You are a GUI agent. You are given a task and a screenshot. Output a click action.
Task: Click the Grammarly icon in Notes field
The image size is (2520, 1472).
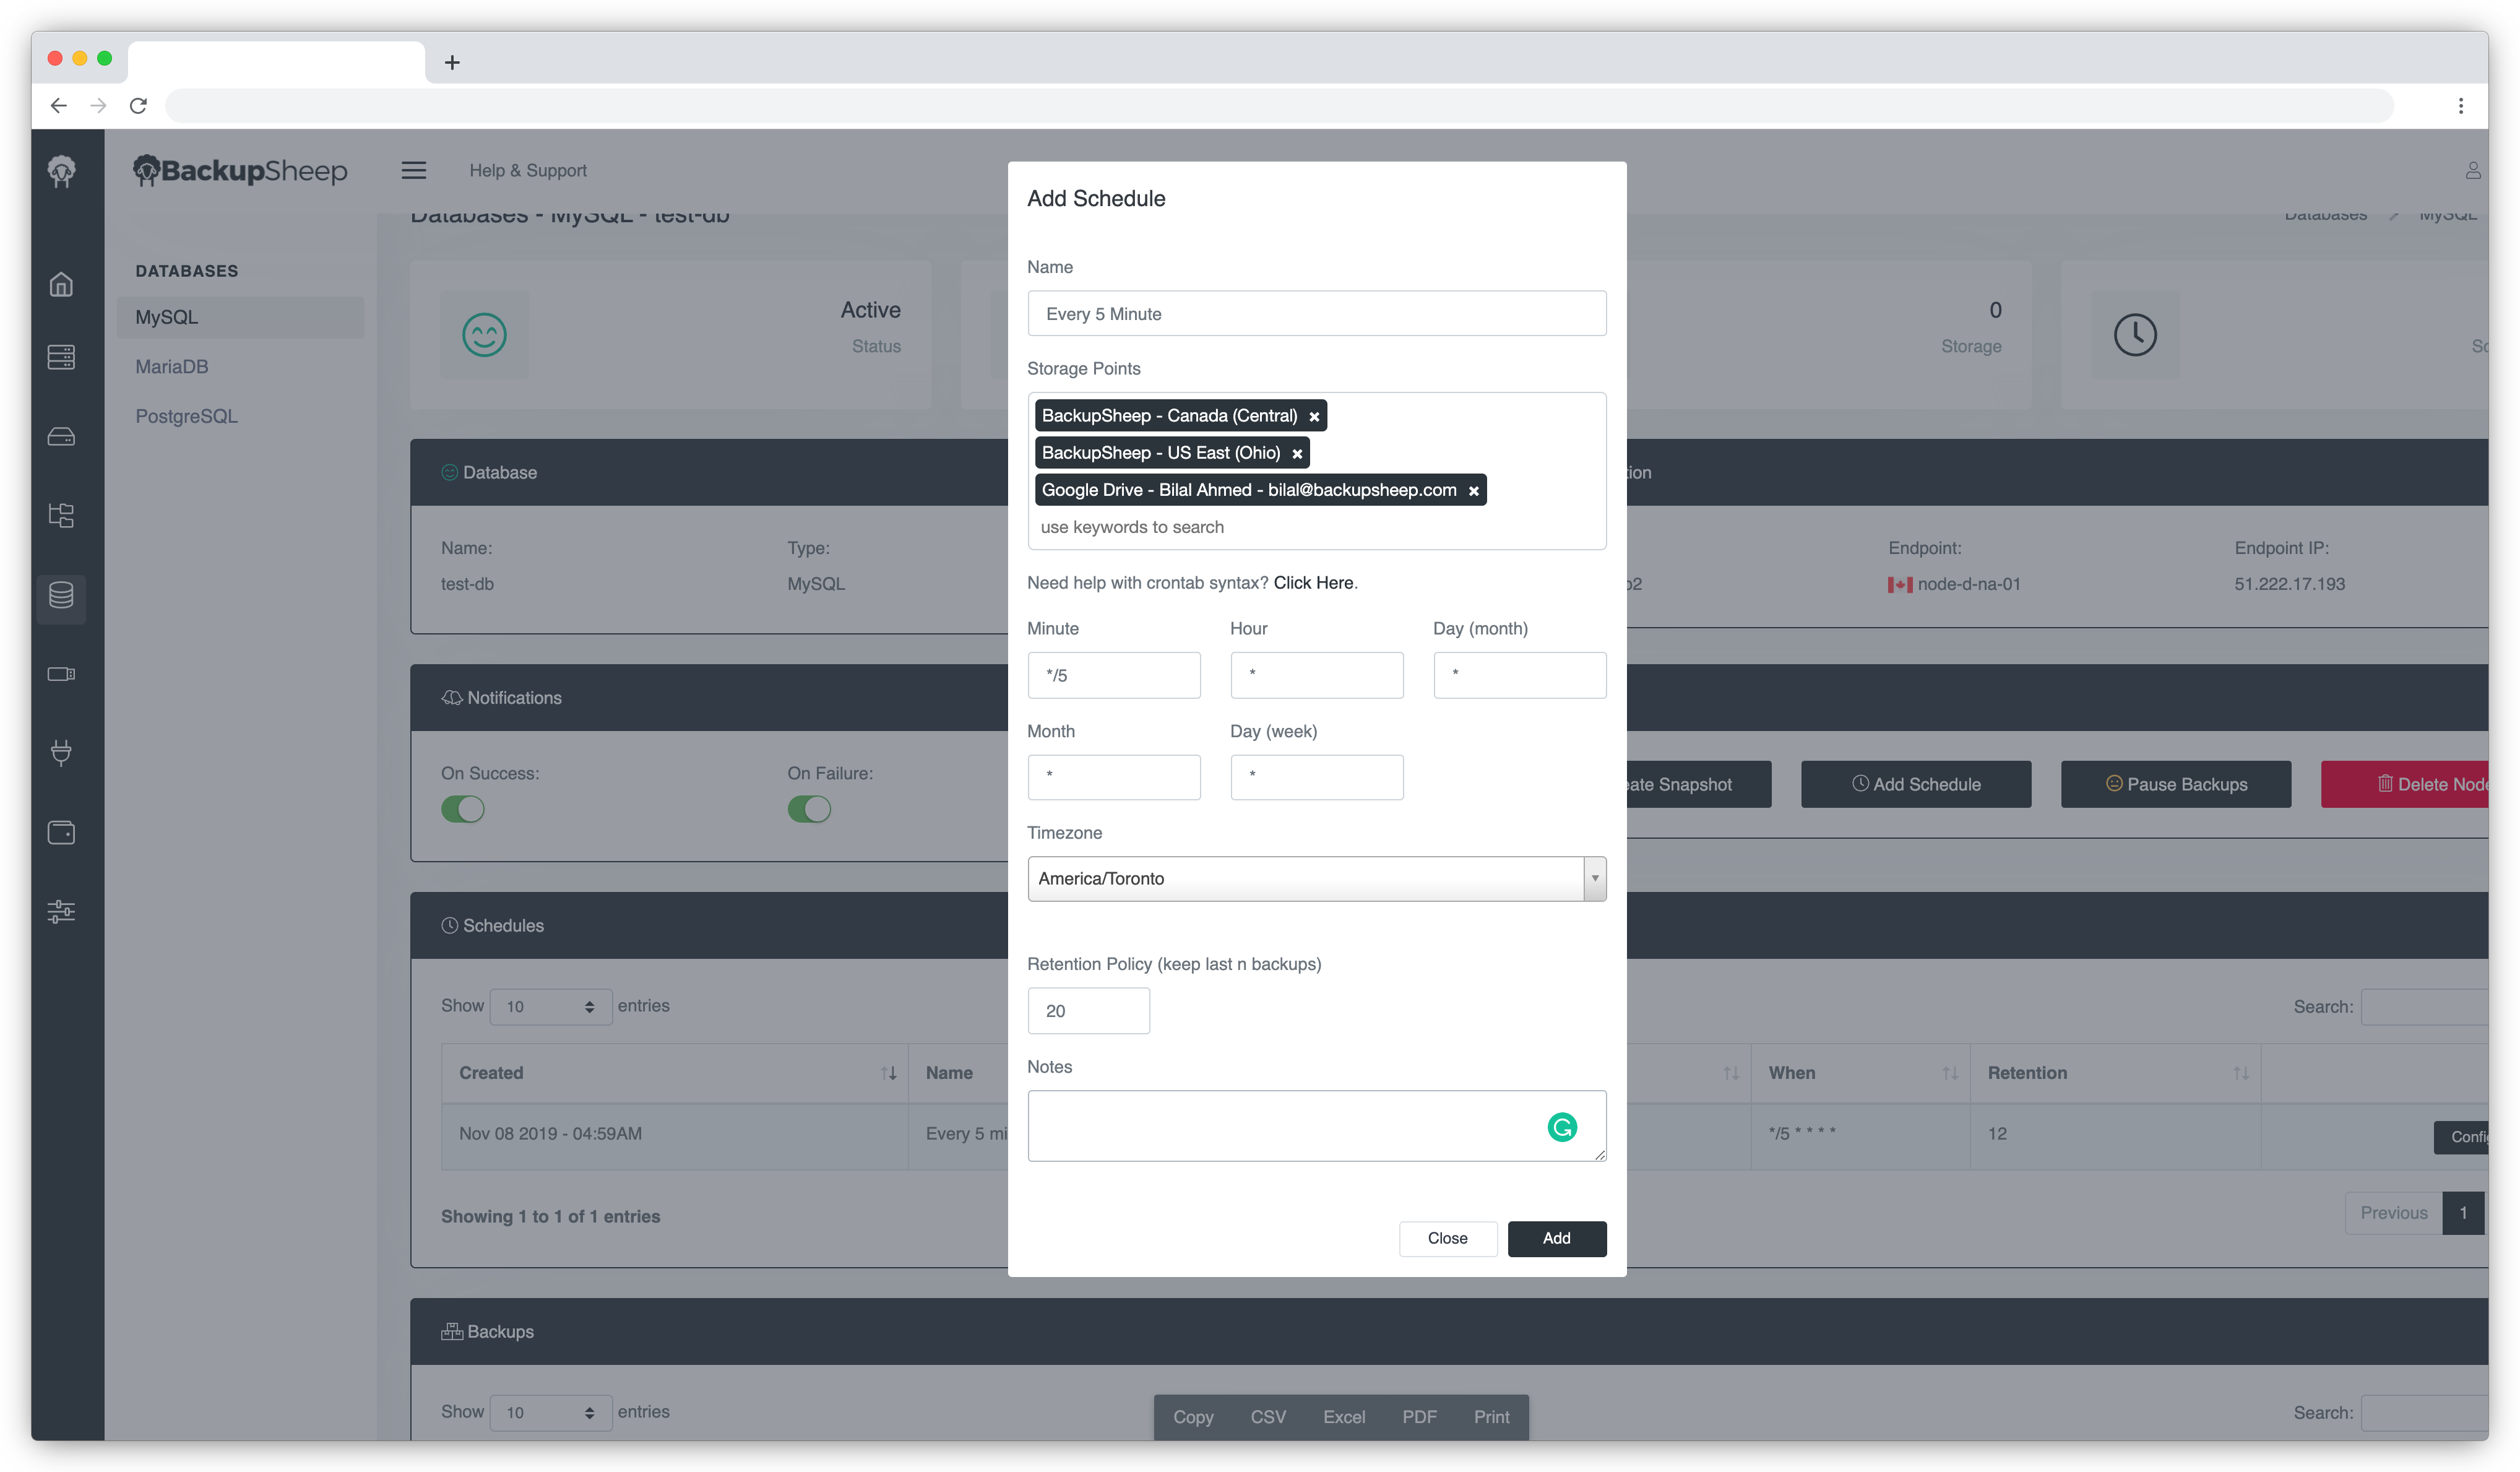tap(1561, 1127)
